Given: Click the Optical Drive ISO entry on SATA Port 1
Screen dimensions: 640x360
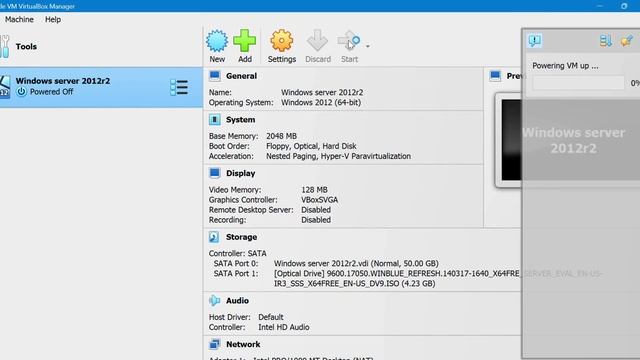Looking at the screenshot, I should tap(438, 278).
